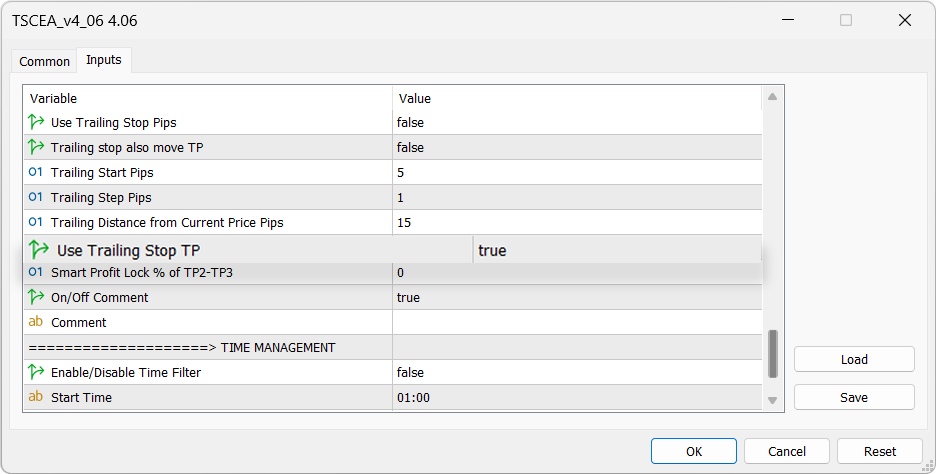Open the Use Trailing Stop TP value dropdown

[x=616, y=250]
